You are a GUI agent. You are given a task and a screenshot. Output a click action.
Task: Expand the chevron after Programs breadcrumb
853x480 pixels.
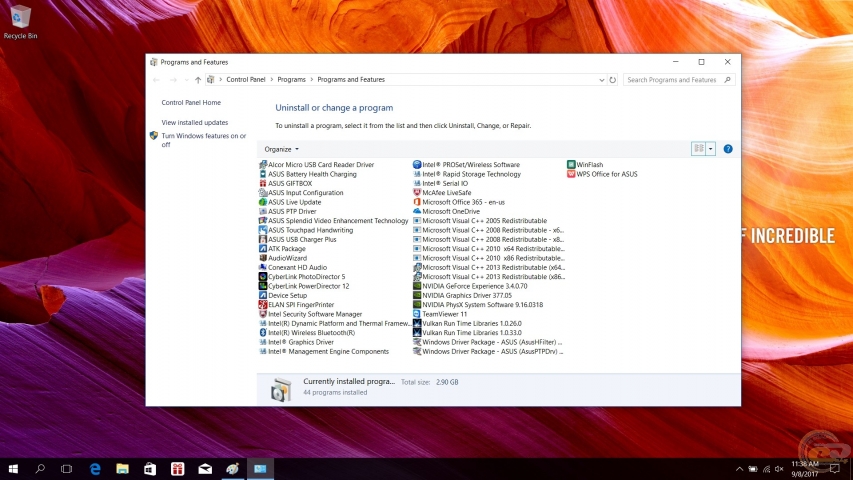click(312, 79)
